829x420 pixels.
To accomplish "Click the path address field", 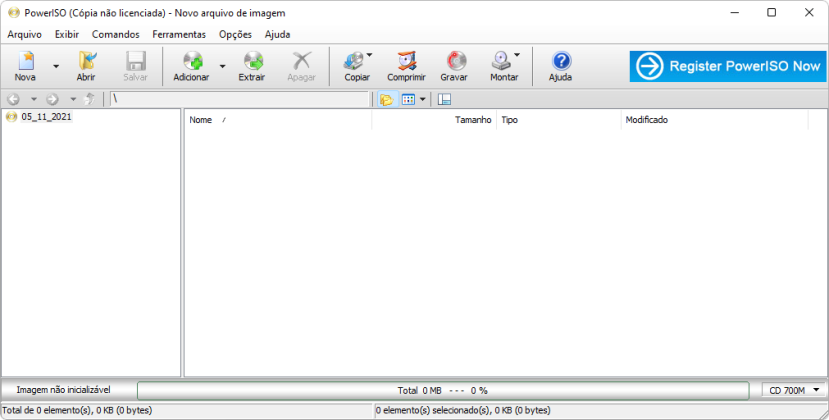I will point(240,99).
